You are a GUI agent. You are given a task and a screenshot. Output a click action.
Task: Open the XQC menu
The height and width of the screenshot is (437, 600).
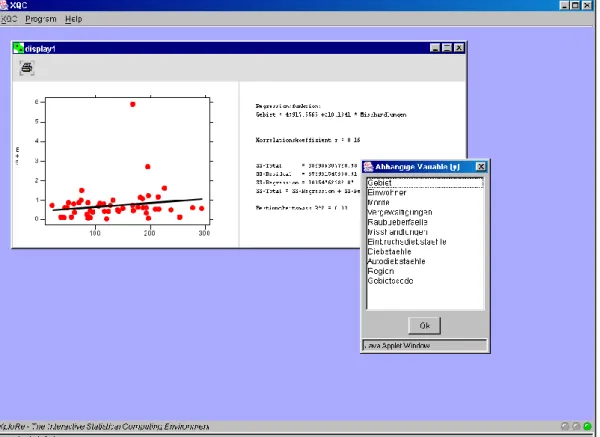[9, 19]
